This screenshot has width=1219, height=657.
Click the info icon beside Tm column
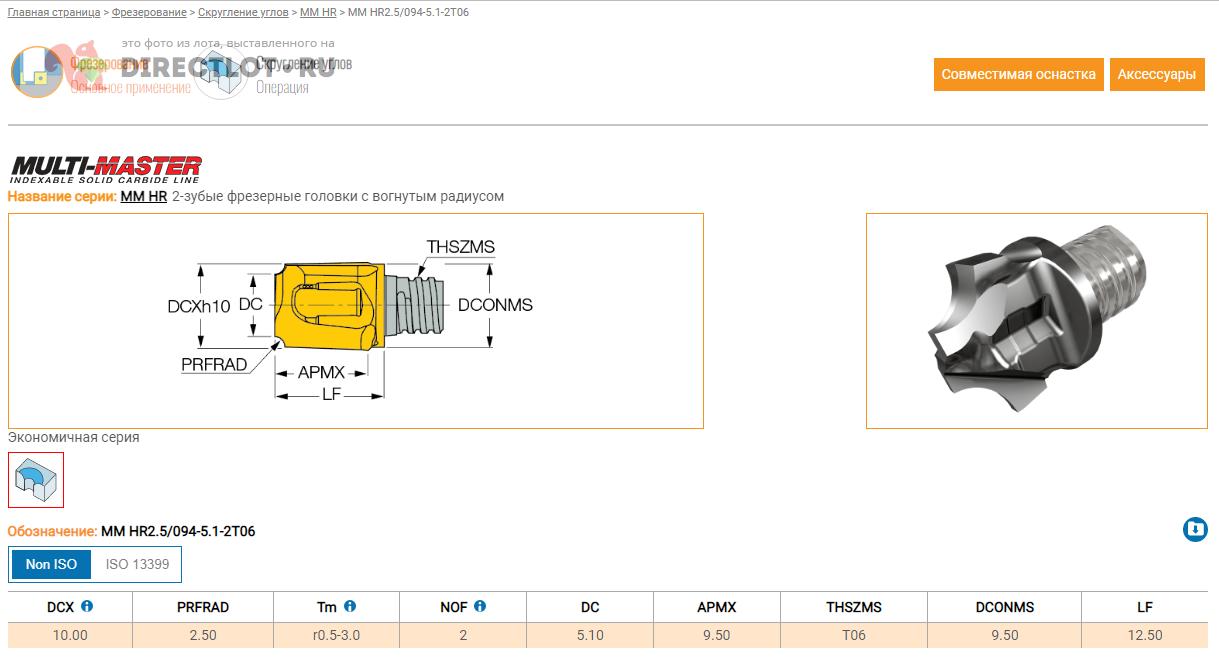tap(350, 606)
